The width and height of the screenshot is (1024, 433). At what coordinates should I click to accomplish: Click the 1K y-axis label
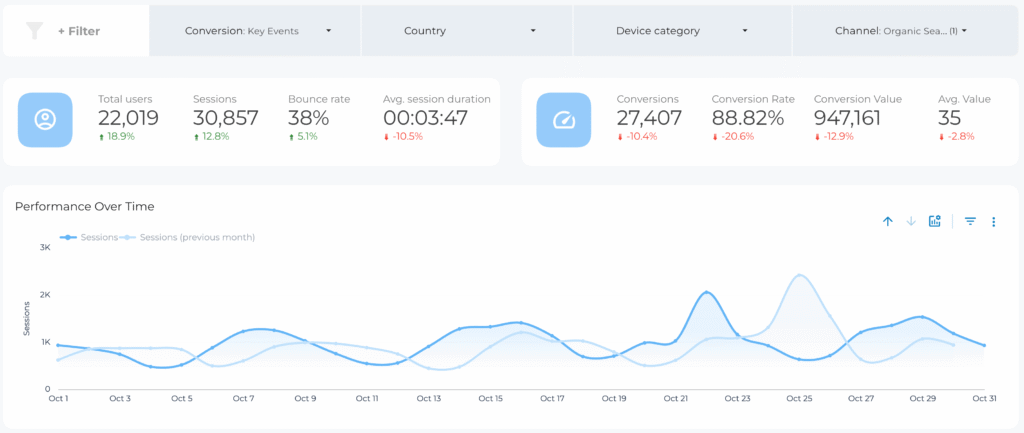coord(45,342)
